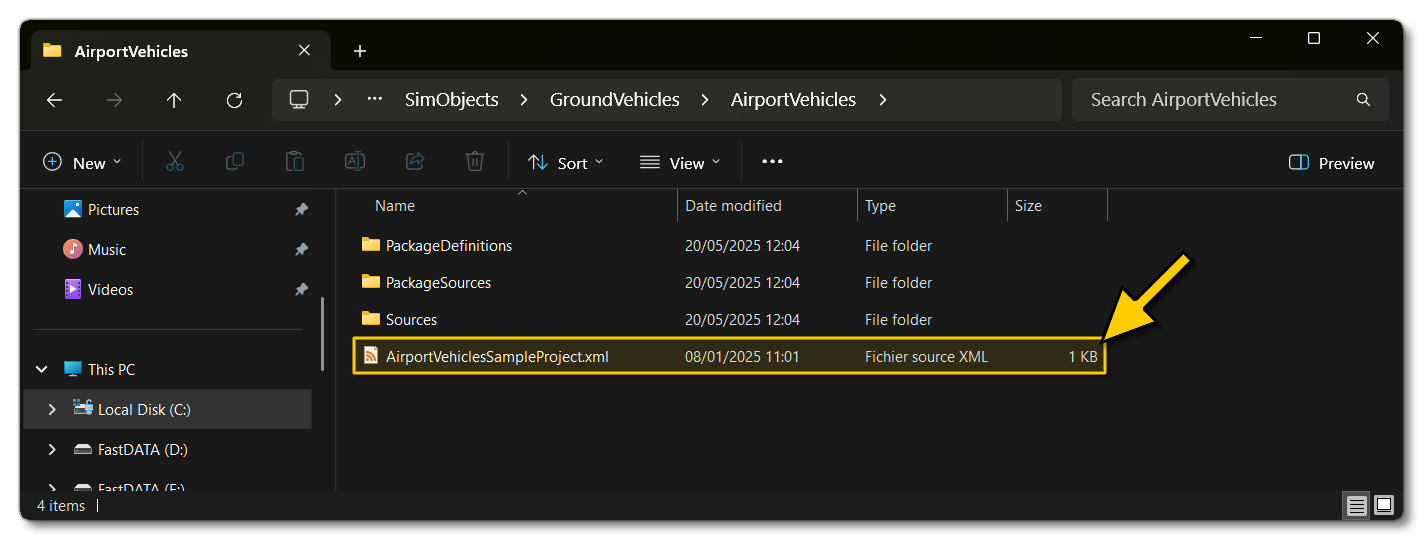
Task: Expand the chevron after GroundVehicles breadcrumb
Action: tap(706, 100)
